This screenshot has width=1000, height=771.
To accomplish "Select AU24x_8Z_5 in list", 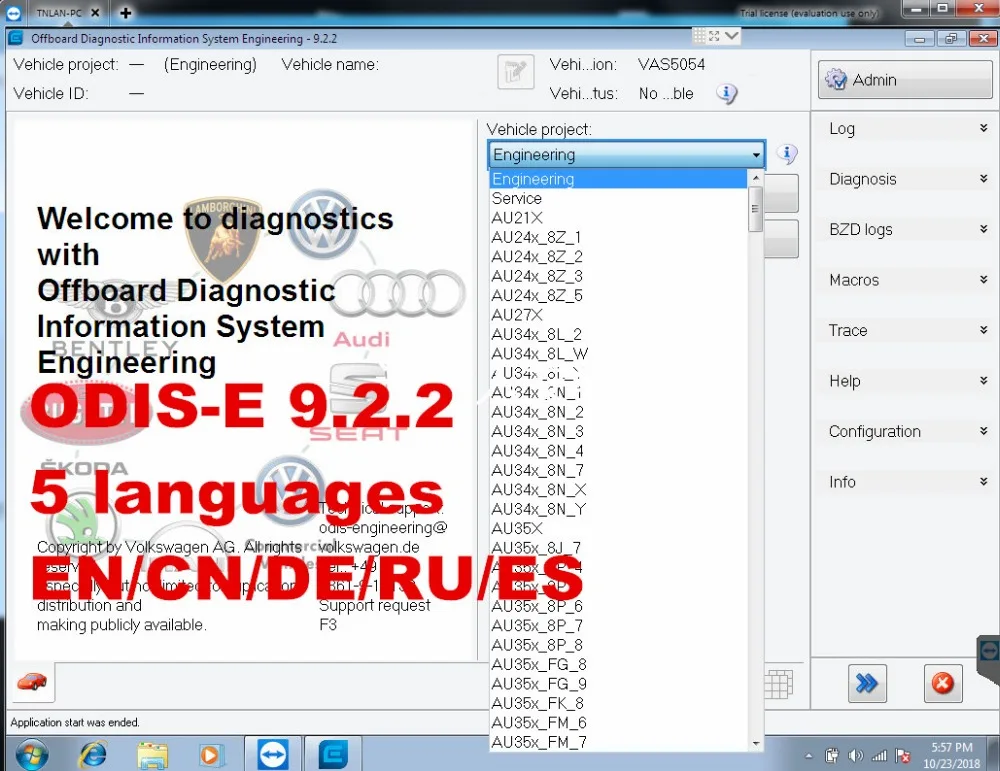I will 618,296.
